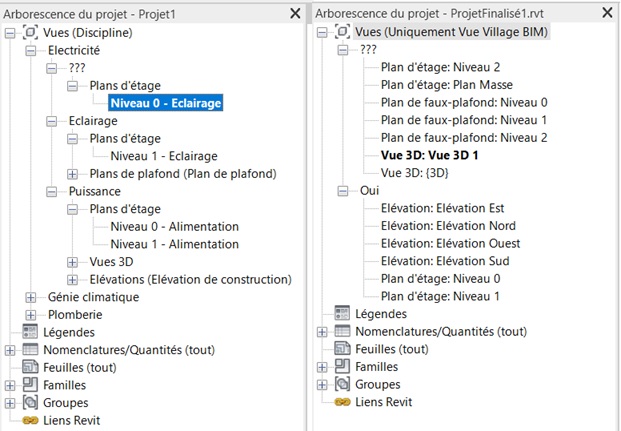Image resolution: width=621 pixels, height=431 pixels.
Task: Select the Vue 3D: {3D} view
Action: click(415, 173)
